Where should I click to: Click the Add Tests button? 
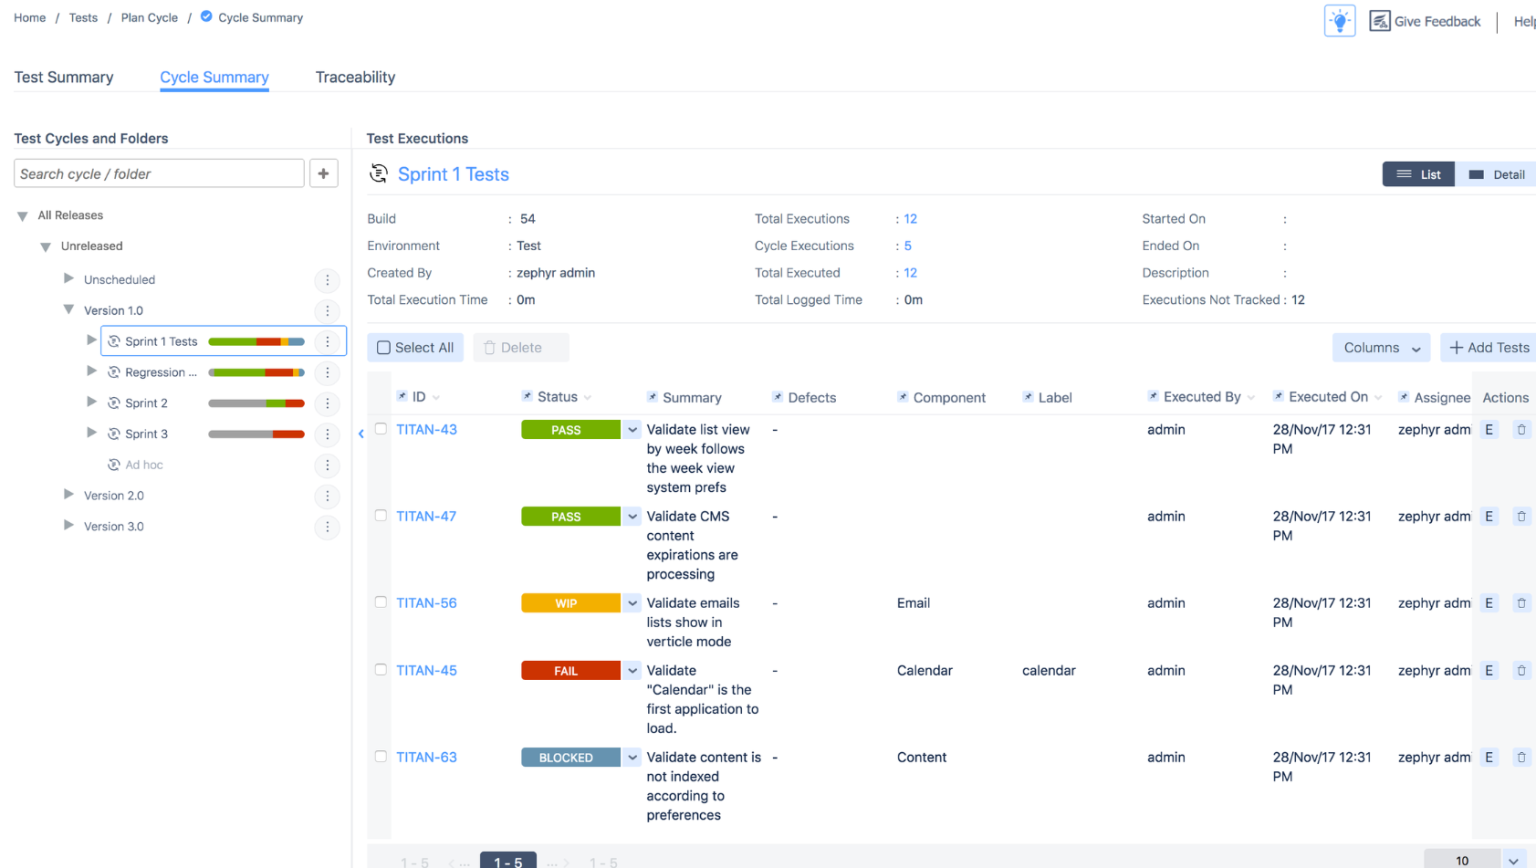[x=1488, y=347]
